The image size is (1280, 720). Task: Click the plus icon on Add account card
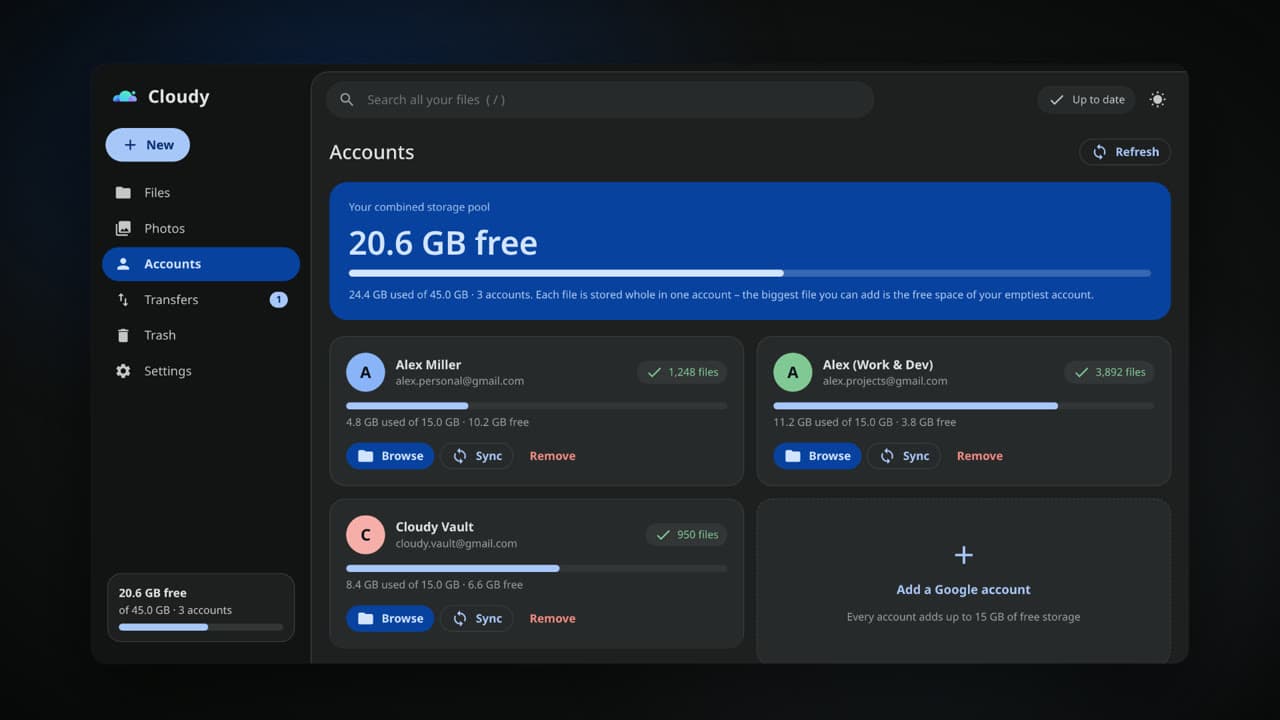point(963,555)
